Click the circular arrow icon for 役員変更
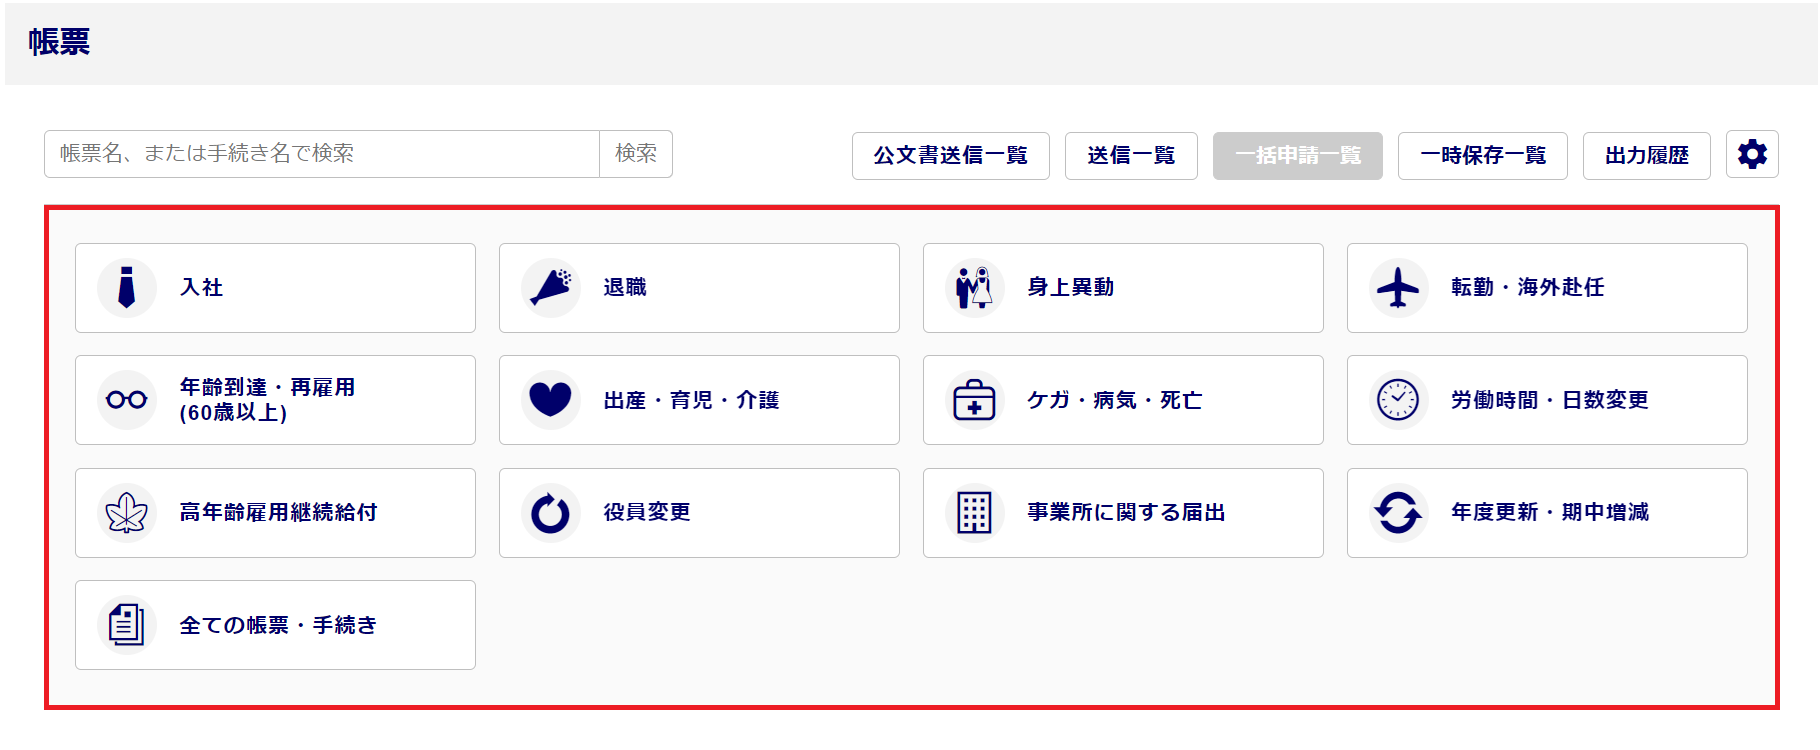The width and height of the screenshot is (1820, 750). point(551,513)
